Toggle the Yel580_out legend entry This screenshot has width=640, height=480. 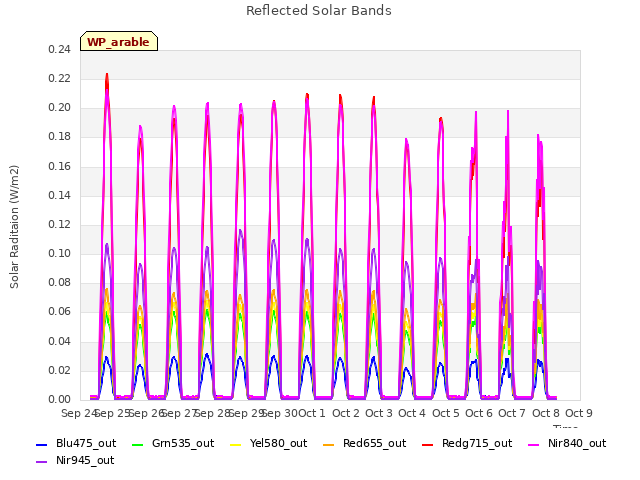[x=269, y=443]
